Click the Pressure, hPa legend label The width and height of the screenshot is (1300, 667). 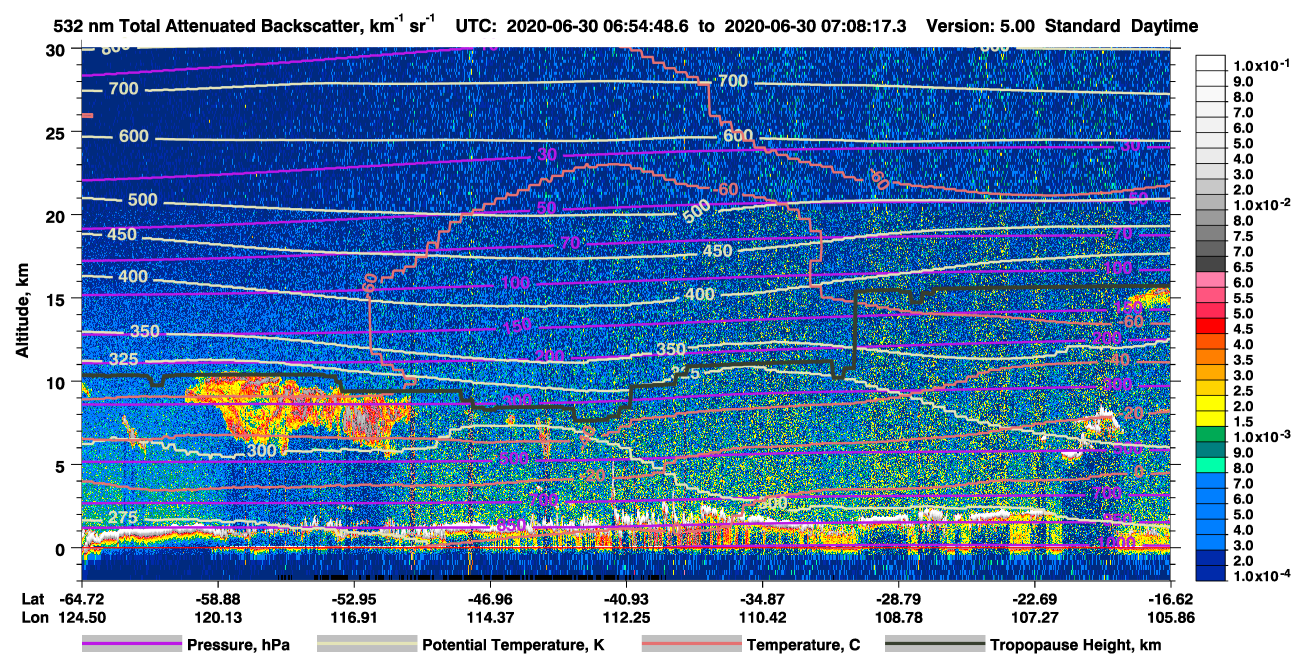[x=238, y=645]
